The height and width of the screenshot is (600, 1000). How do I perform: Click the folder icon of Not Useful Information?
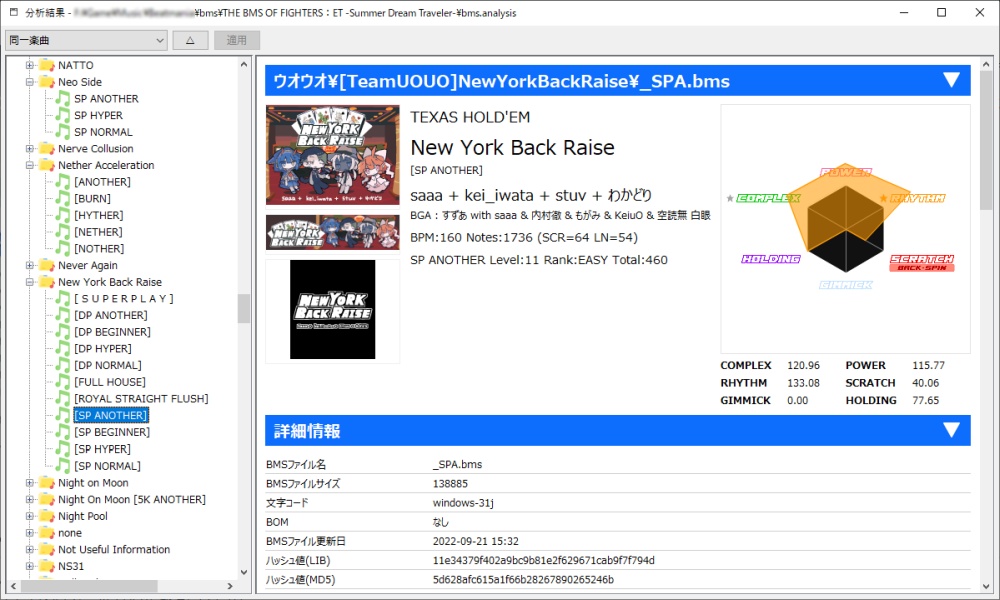[47, 549]
